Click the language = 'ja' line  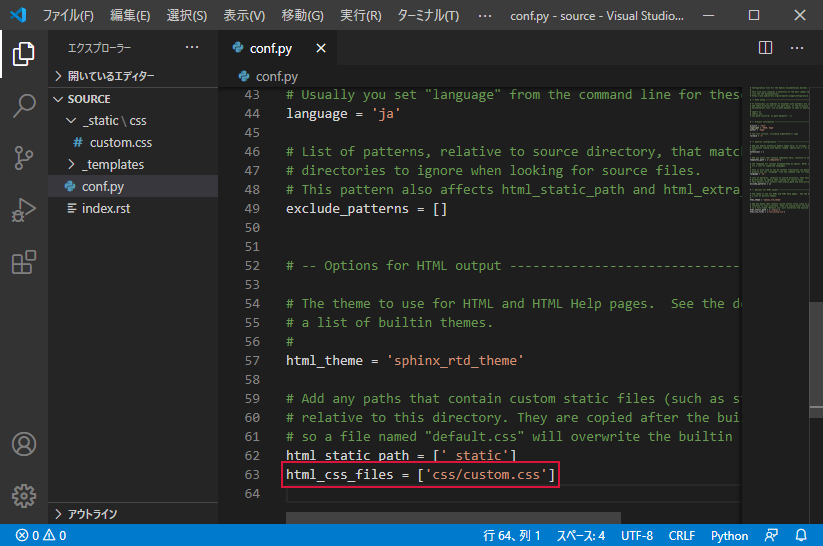pos(343,114)
